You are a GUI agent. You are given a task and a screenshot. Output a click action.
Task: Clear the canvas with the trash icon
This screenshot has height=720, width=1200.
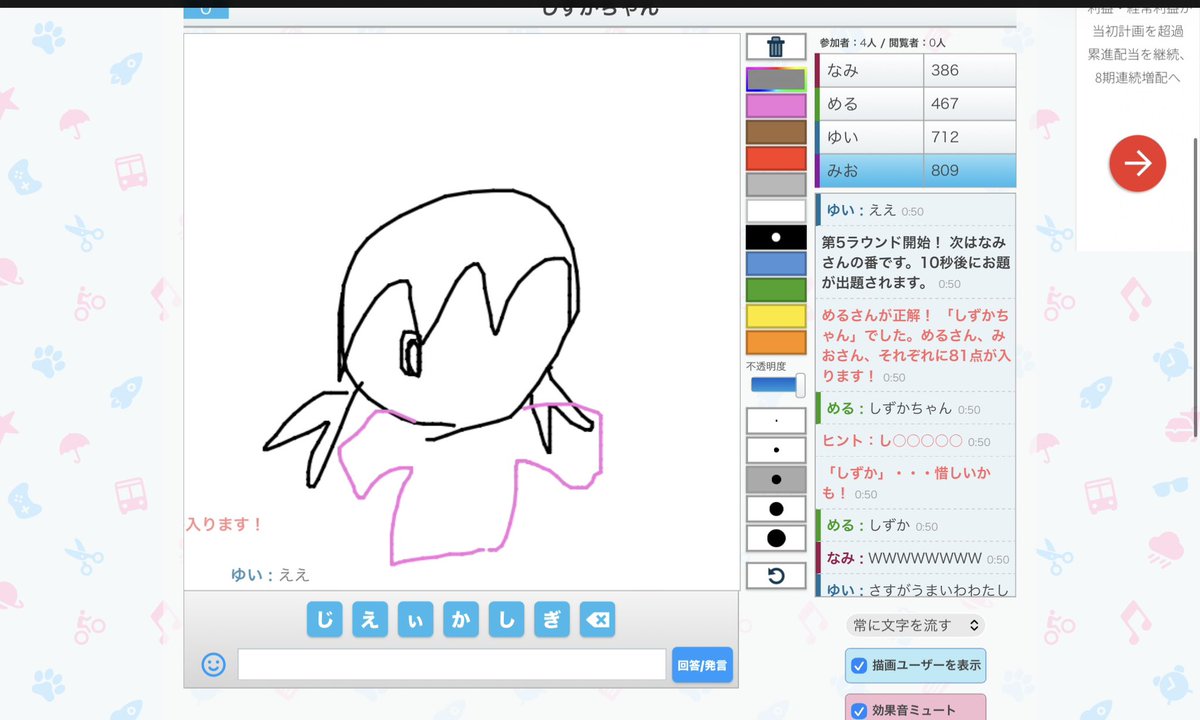point(776,47)
